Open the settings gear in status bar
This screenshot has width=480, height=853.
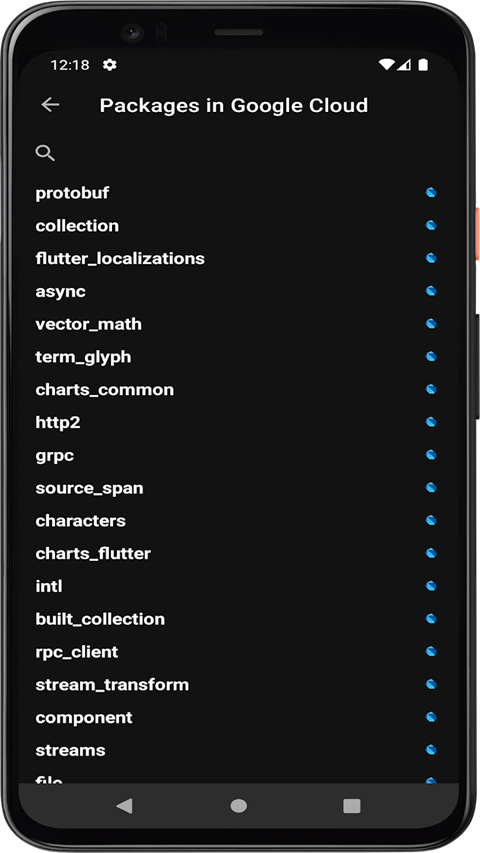[x=109, y=65]
